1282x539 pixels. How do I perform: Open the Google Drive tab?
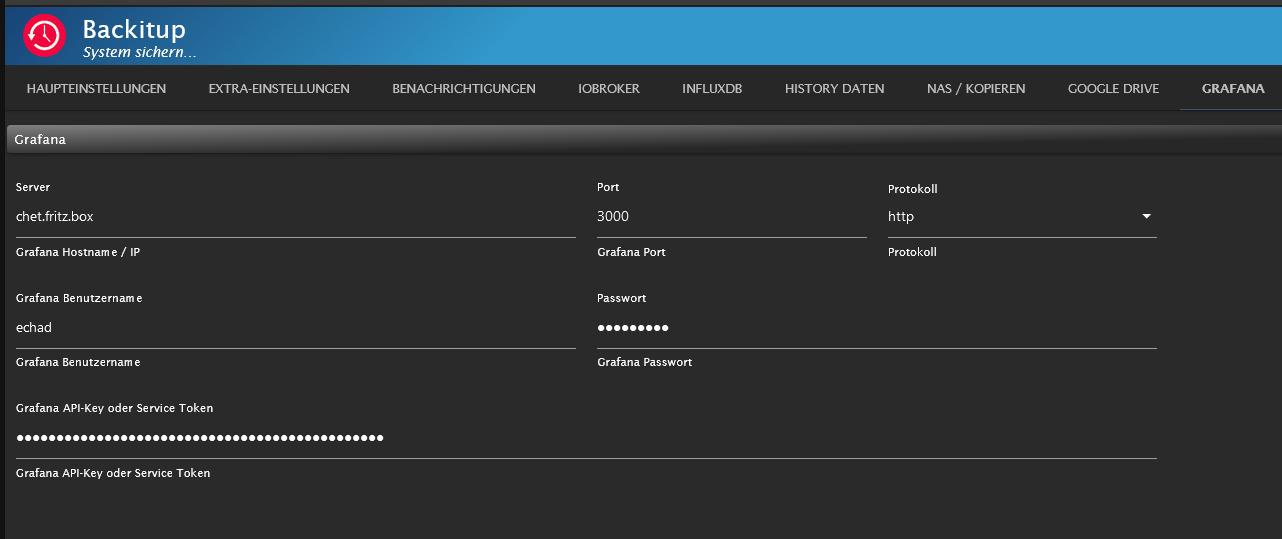pos(1114,89)
